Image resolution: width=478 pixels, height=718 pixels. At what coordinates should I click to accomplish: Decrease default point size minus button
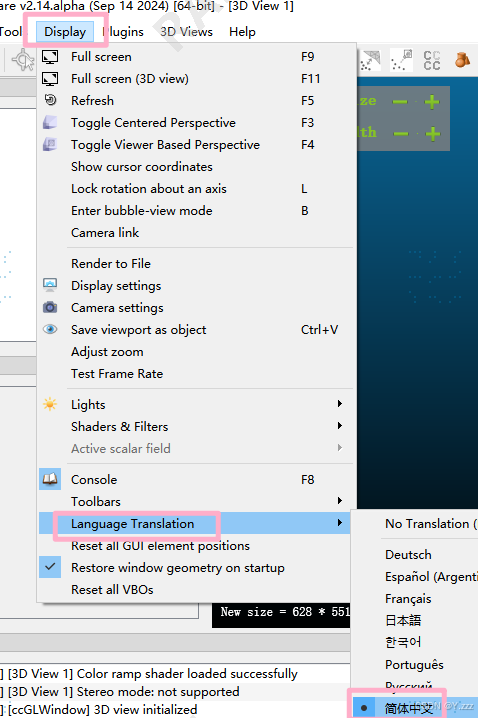tap(400, 102)
